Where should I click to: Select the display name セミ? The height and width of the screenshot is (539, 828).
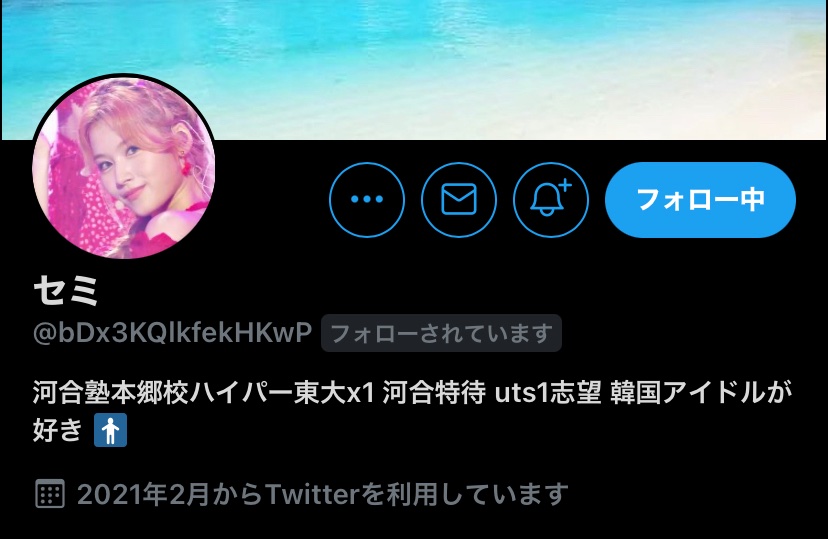[x=67, y=290]
